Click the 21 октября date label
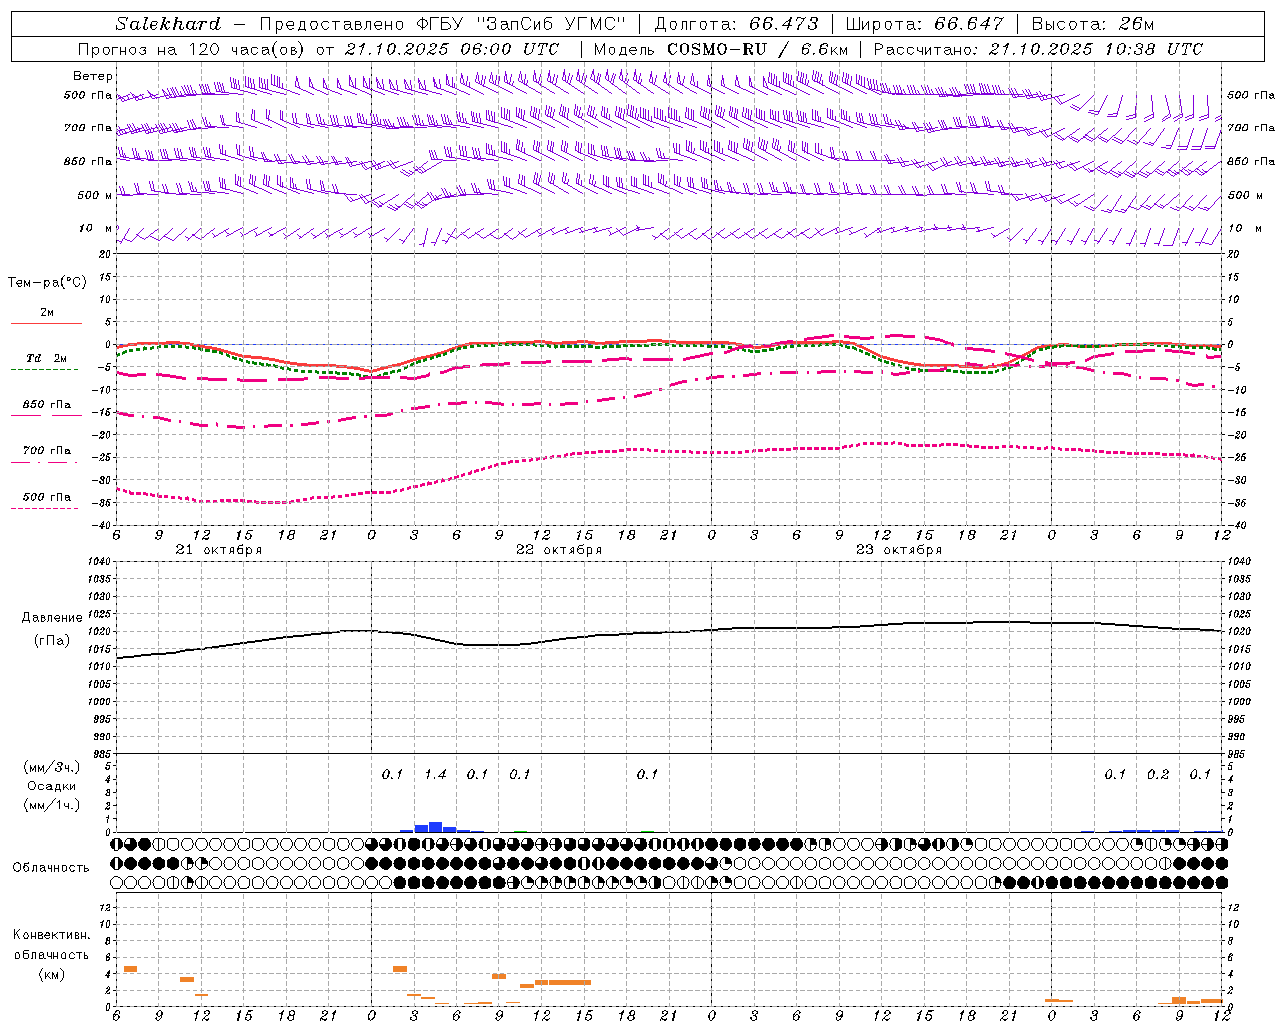1280x1024 pixels. [219, 550]
